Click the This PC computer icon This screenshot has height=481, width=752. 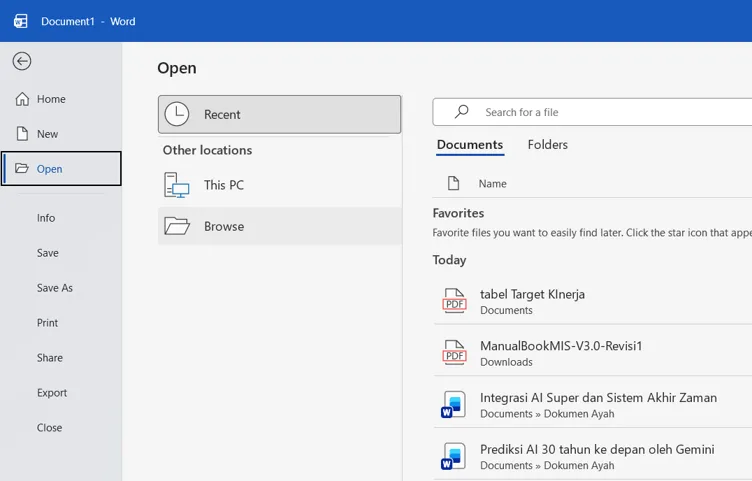pyautogui.click(x=176, y=185)
